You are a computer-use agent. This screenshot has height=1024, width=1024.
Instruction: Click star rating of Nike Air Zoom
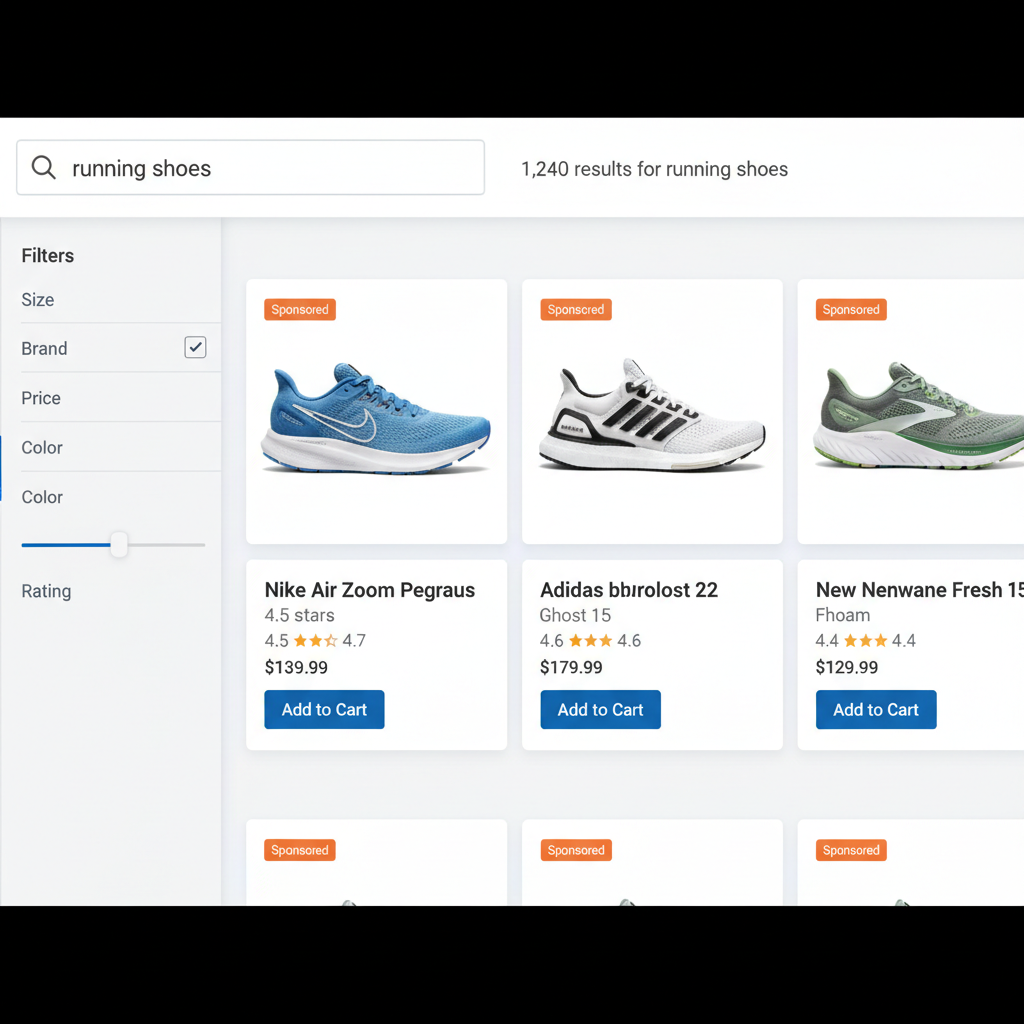coord(315,640)
